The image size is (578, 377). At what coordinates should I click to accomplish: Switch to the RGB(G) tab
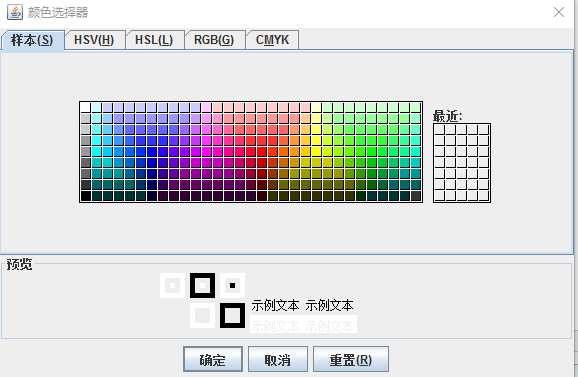click(214, 40)
